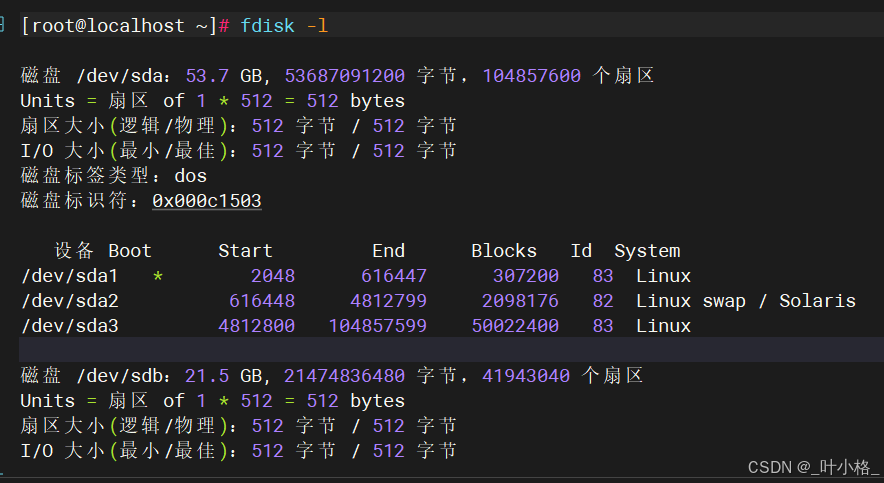Click blocks value 50022400
884x483 pixels.
point(515,326)
